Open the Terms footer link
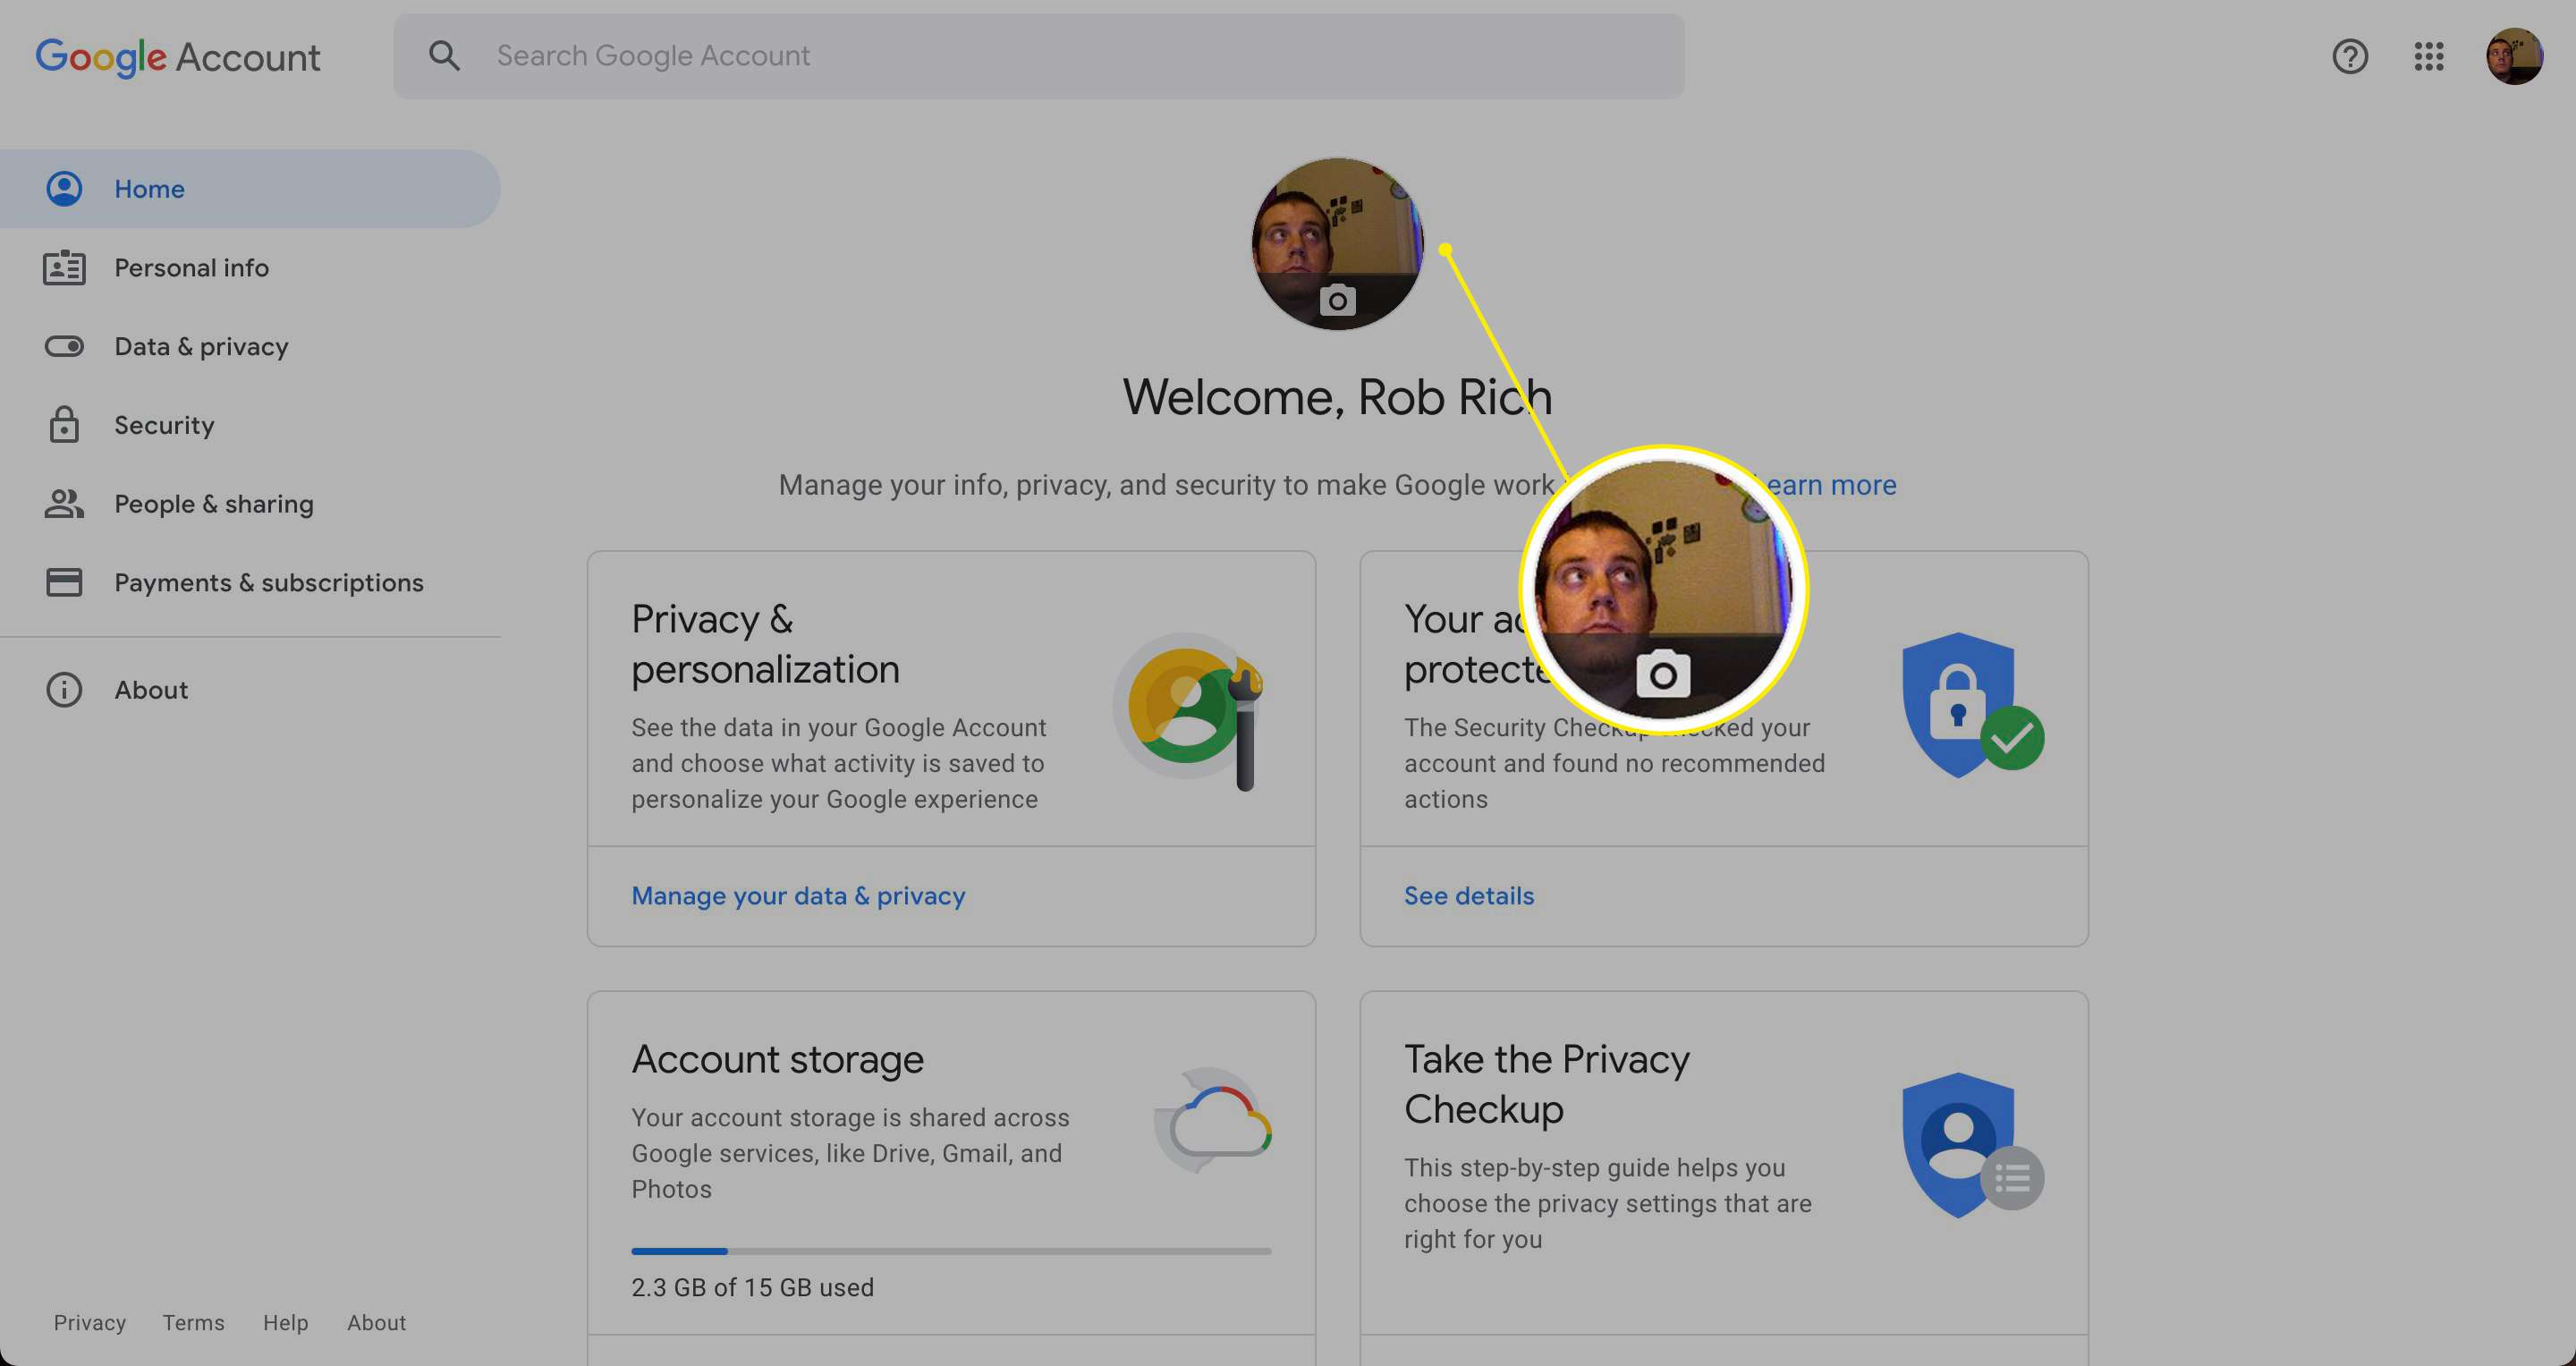The image size is (2576, 1366). (x=194, y=1323)
